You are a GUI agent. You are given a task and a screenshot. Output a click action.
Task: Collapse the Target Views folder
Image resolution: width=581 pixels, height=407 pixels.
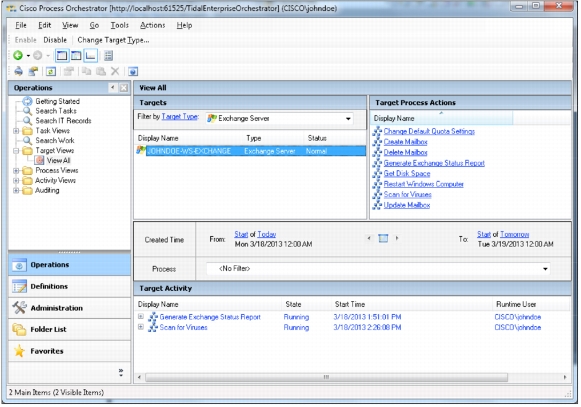coord(16,151)
